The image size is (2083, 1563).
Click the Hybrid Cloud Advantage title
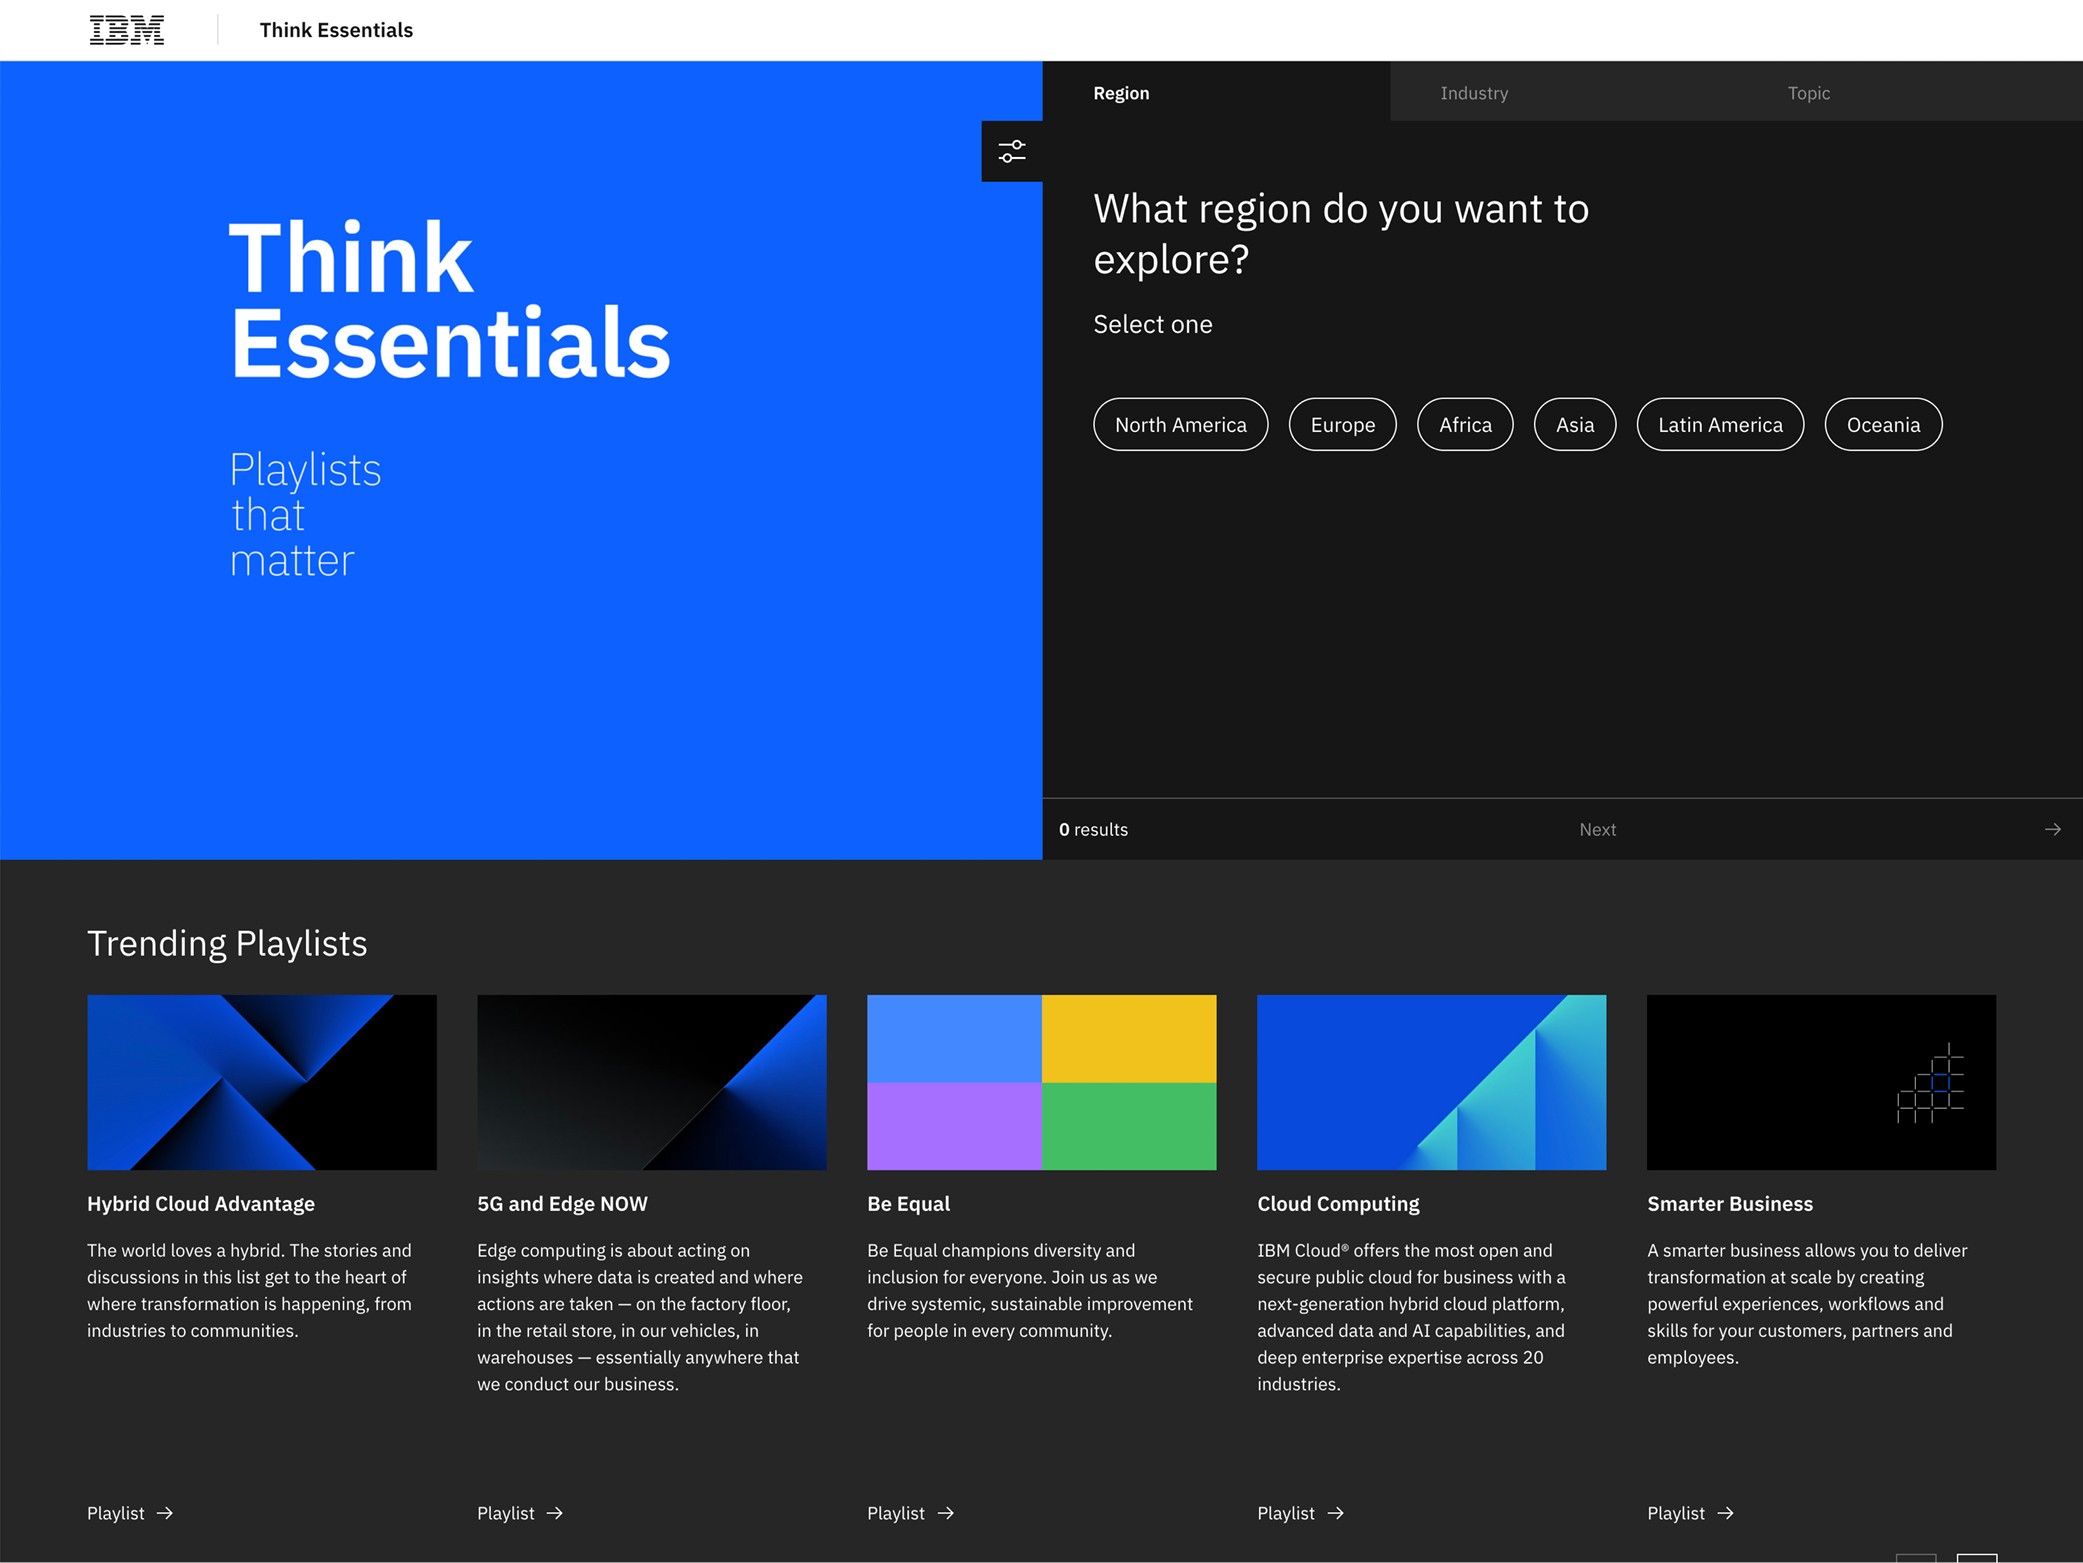[201, 1204]
